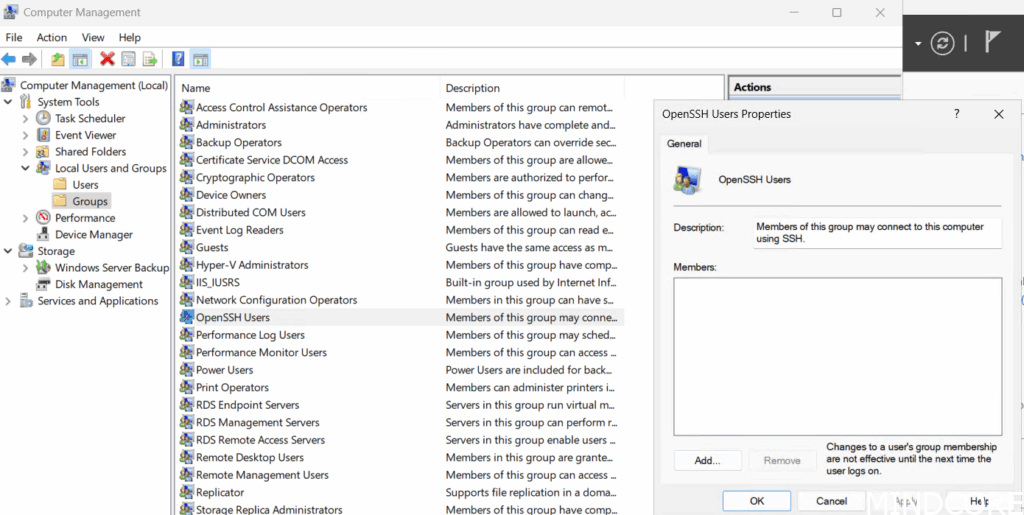
Task: Click the IIS_IUSRS group icon
Action: point(186,283)
